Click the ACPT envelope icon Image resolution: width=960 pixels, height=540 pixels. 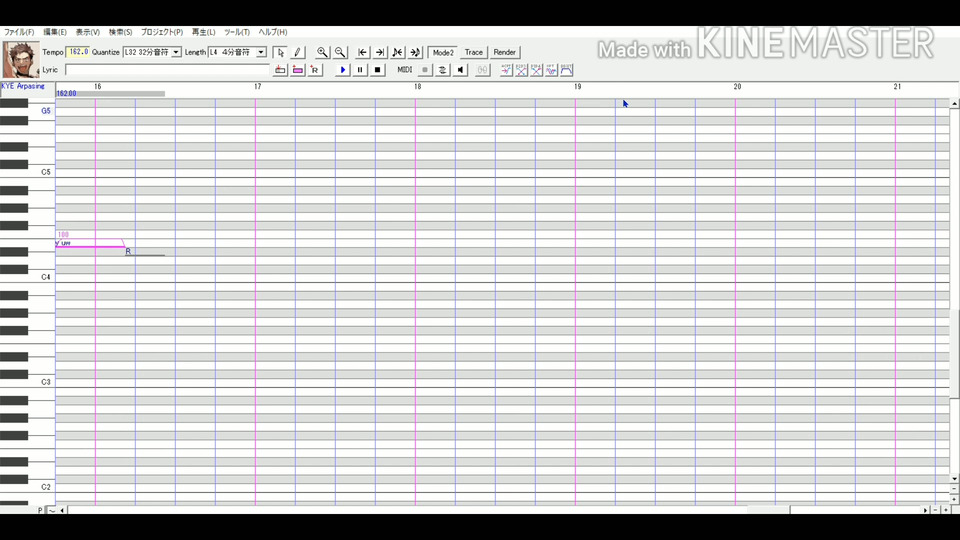(506, 70)
